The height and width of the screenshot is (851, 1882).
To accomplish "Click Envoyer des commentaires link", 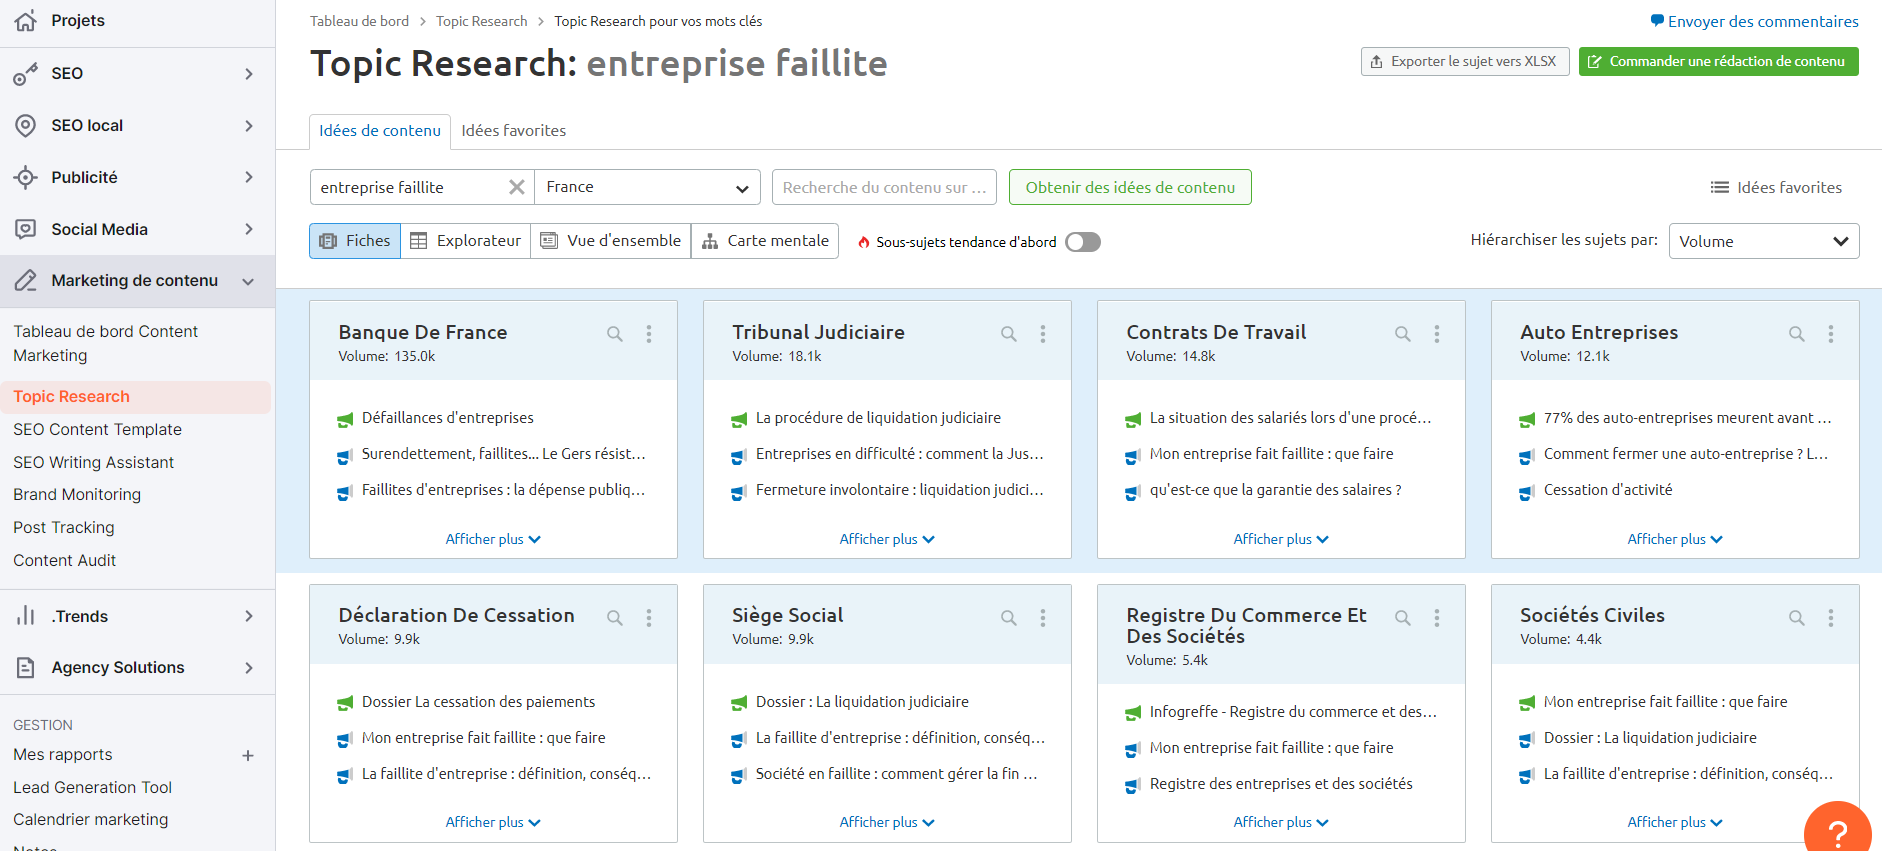I will (1754, 21).
